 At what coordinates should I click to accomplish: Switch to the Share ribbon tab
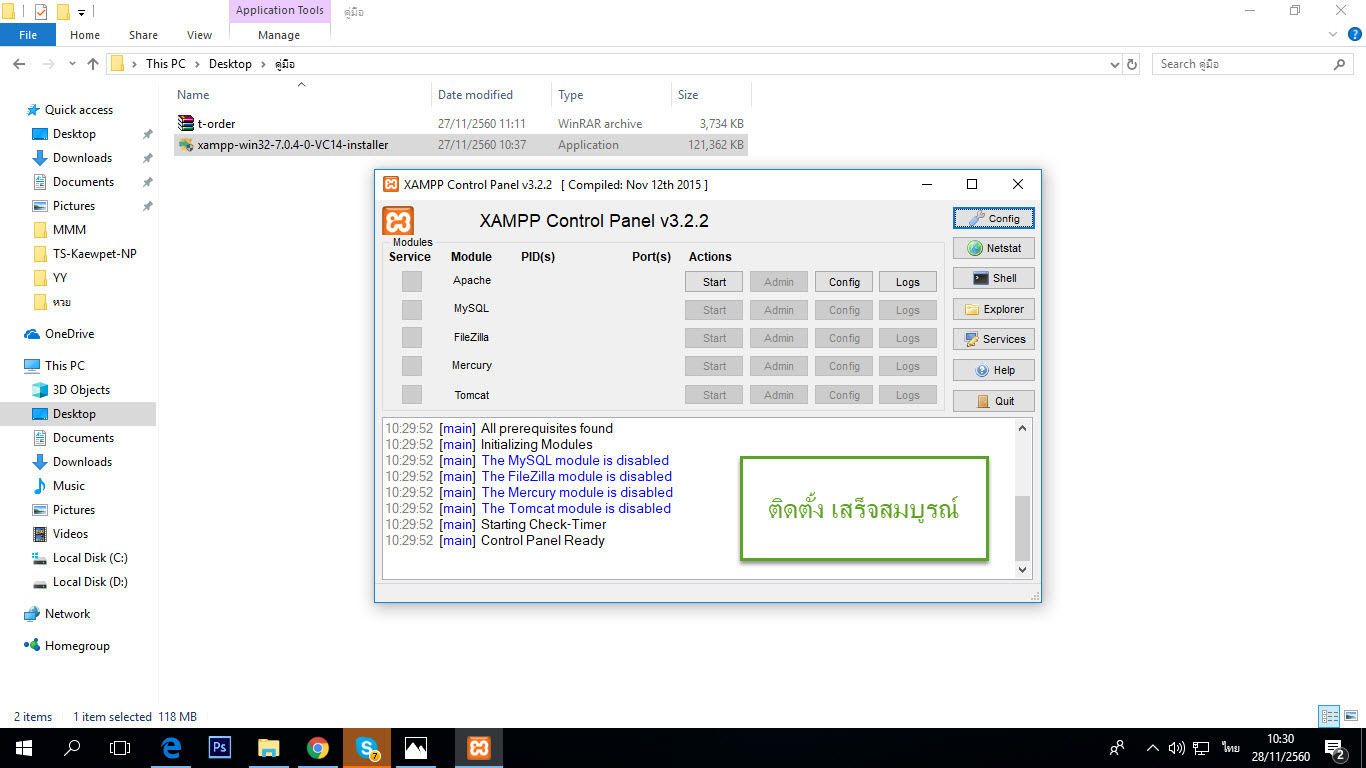pyautogui.click(x=143, y=35)
